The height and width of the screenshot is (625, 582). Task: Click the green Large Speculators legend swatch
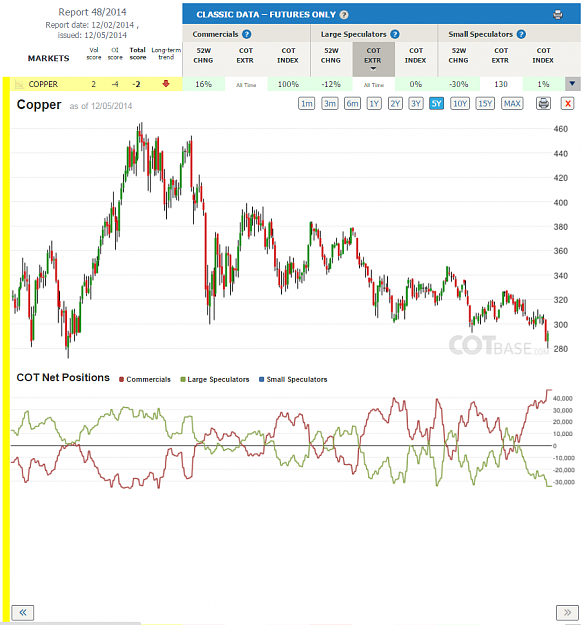point(183,379)
